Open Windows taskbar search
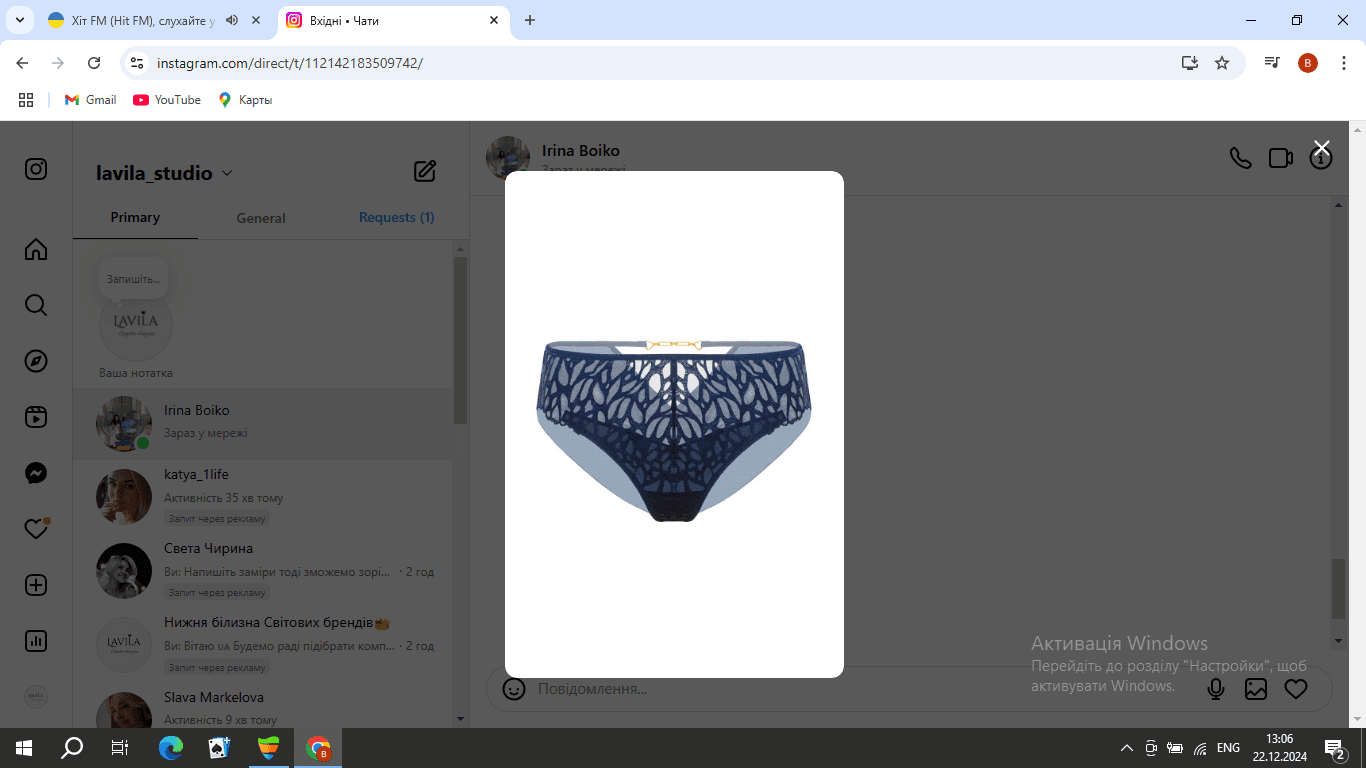 (x=72, y=748)
